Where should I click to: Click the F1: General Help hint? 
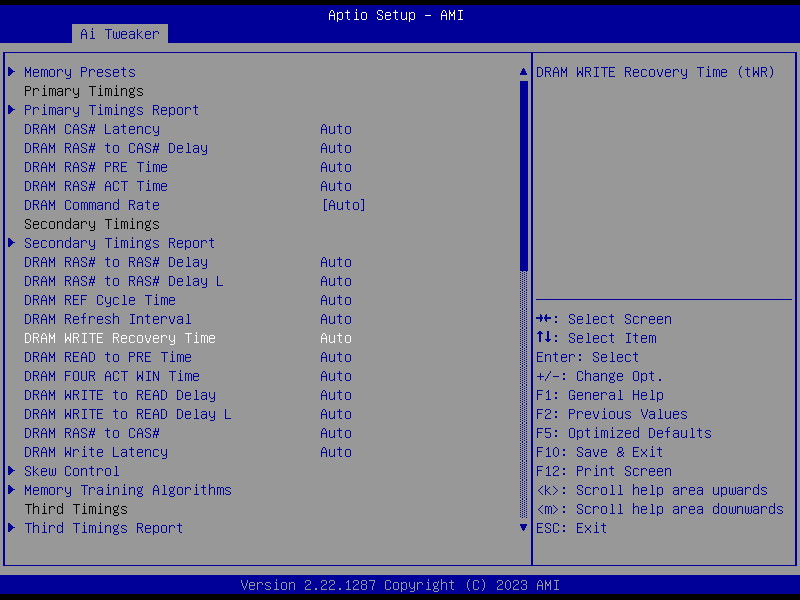point(600,395)
